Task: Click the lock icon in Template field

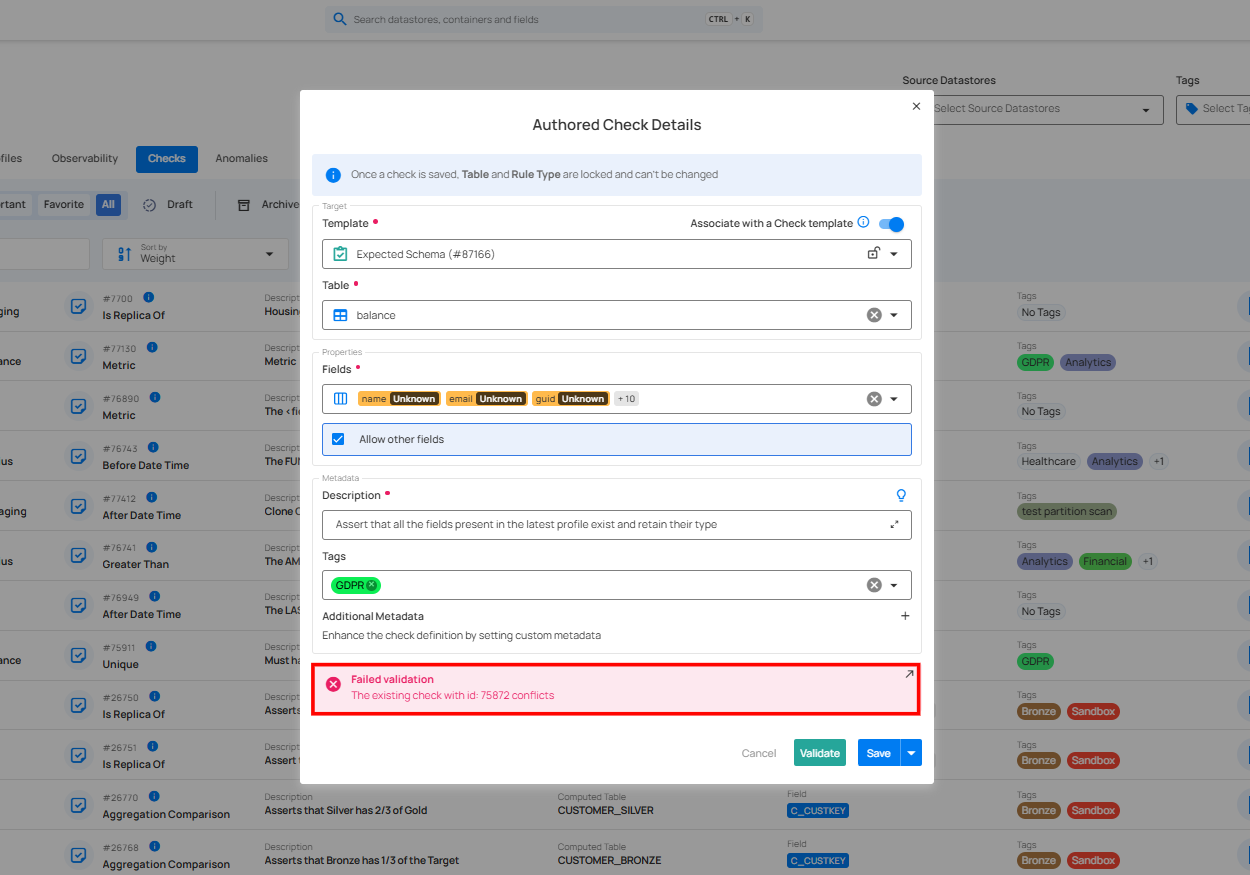Action: pyautogui.click(x=873, y=254)
